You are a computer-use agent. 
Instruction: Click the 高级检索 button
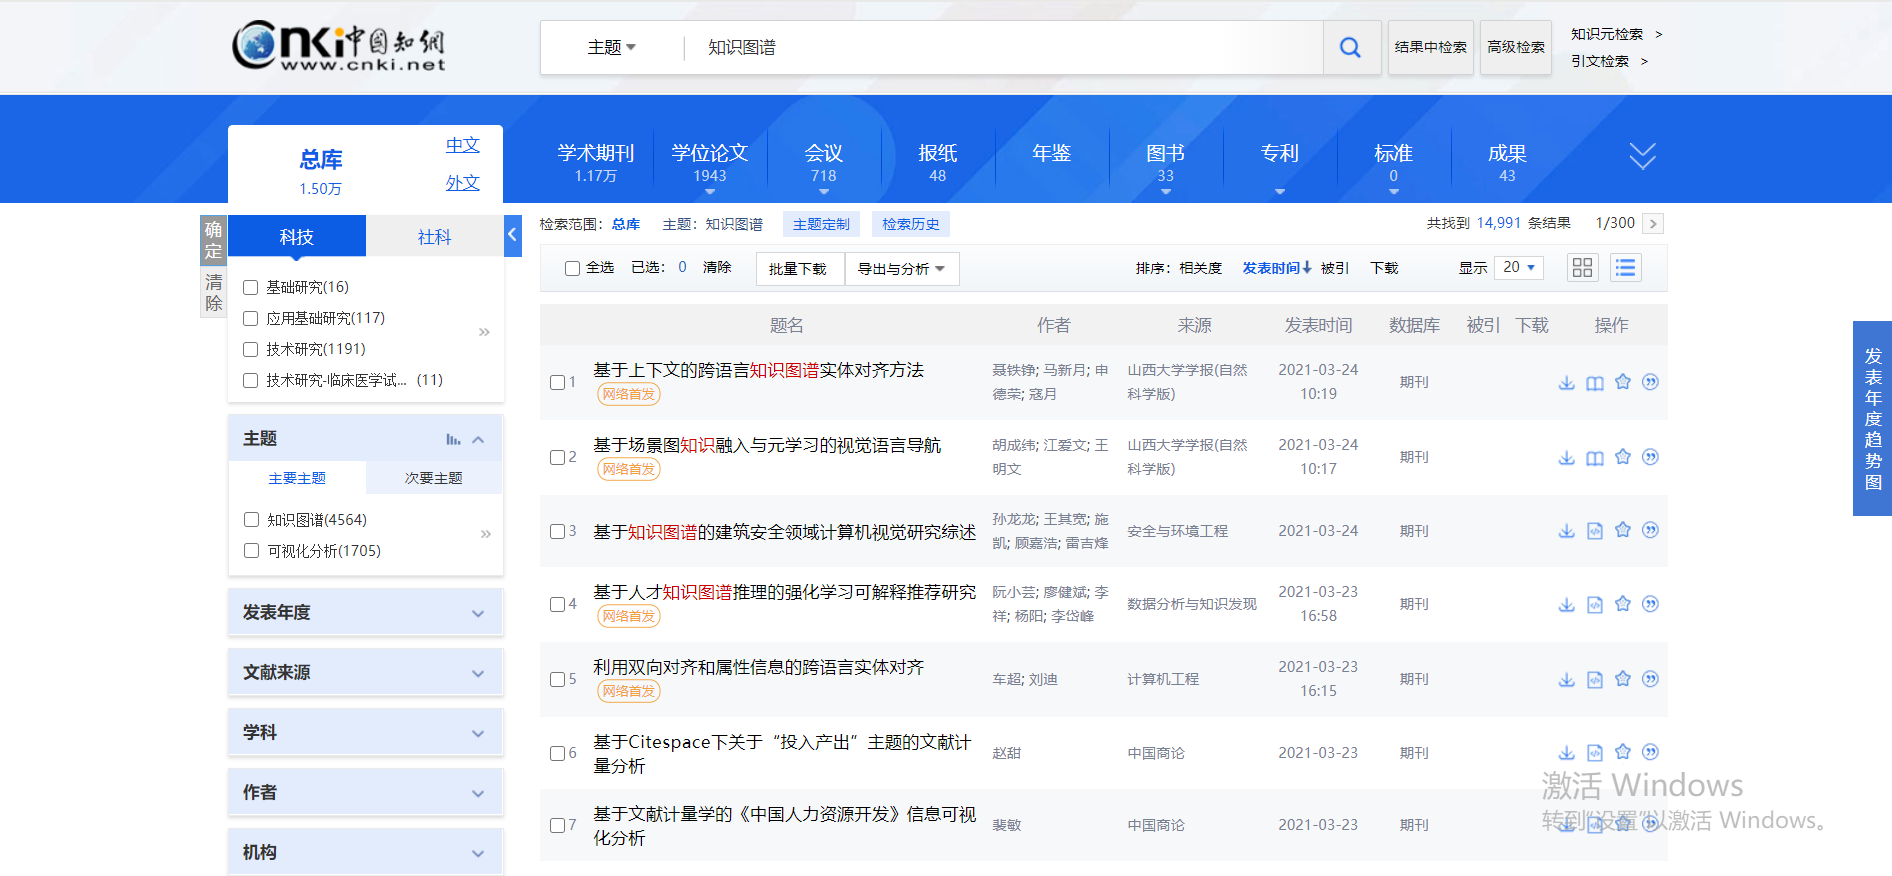click(1516, 47)
